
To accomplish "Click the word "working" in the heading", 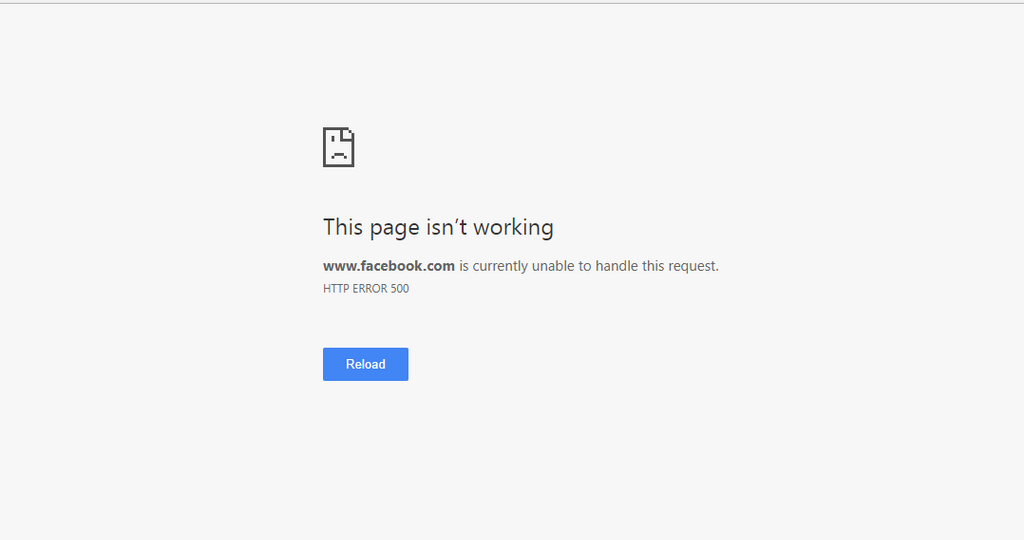I will [513, 228].
